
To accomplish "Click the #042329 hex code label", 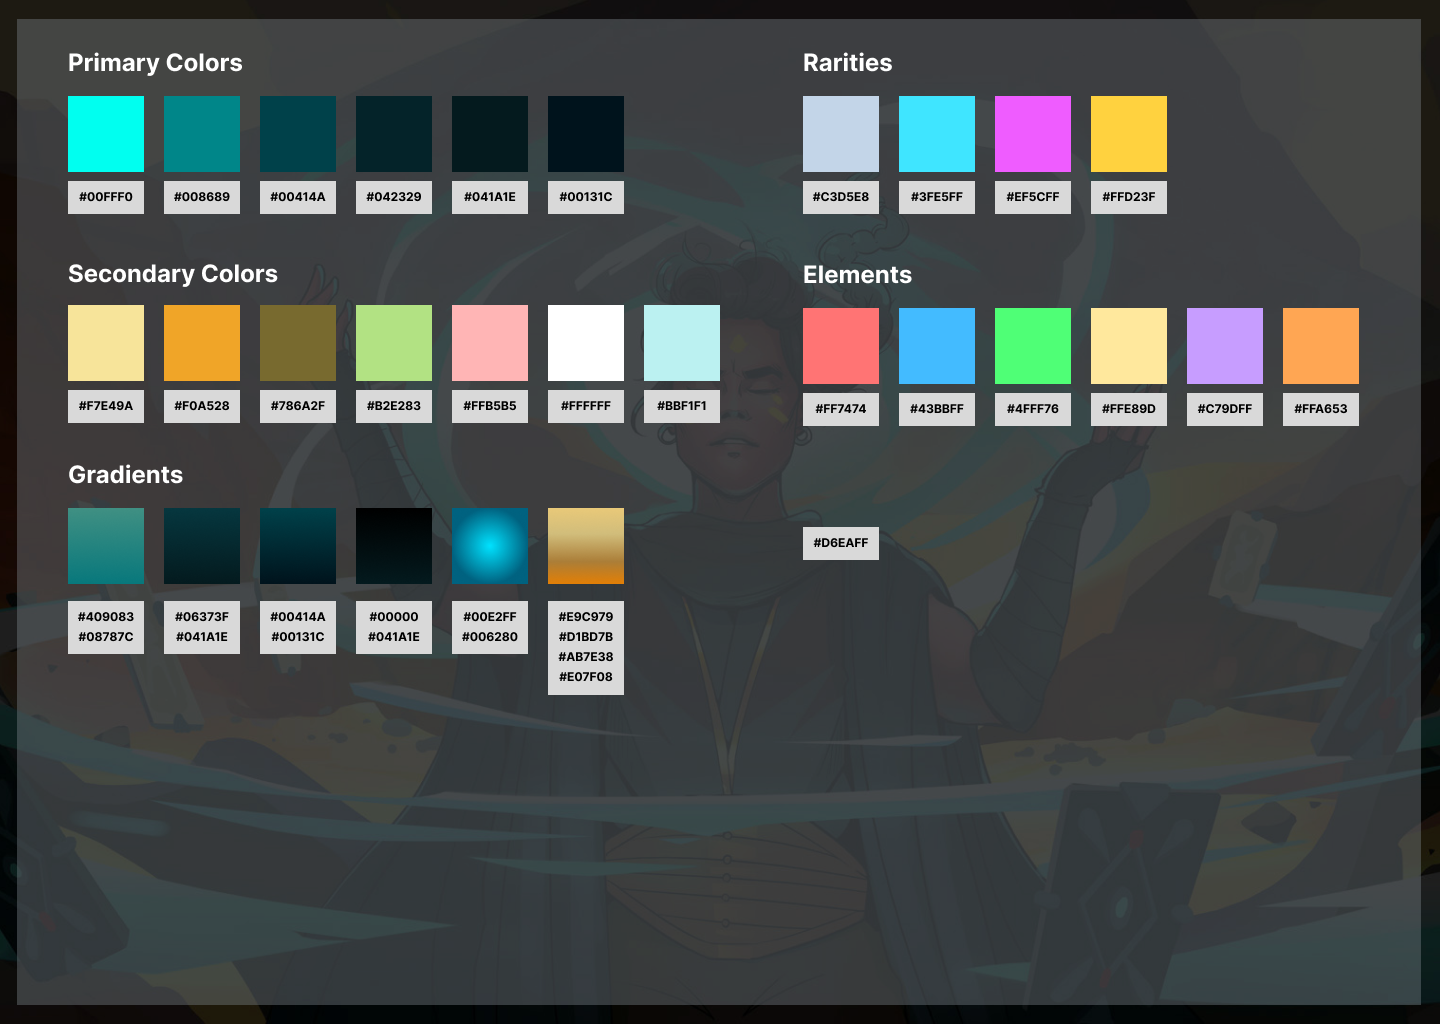I will 394,197.
